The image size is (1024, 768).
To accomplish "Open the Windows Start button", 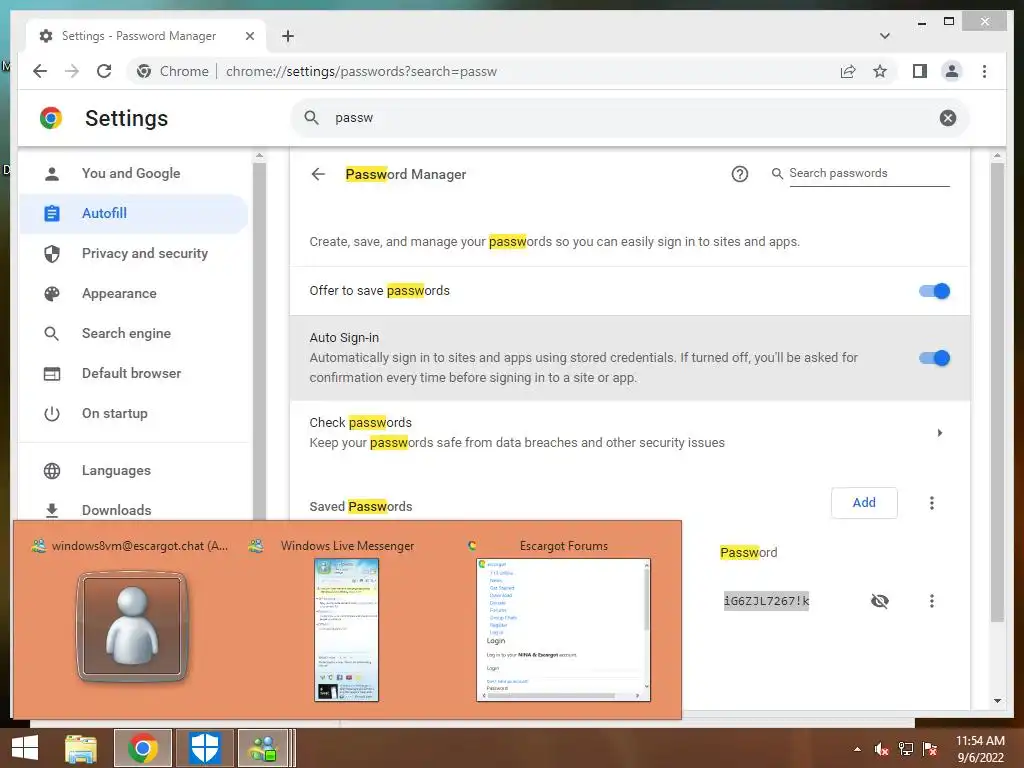I will [25, 748].
